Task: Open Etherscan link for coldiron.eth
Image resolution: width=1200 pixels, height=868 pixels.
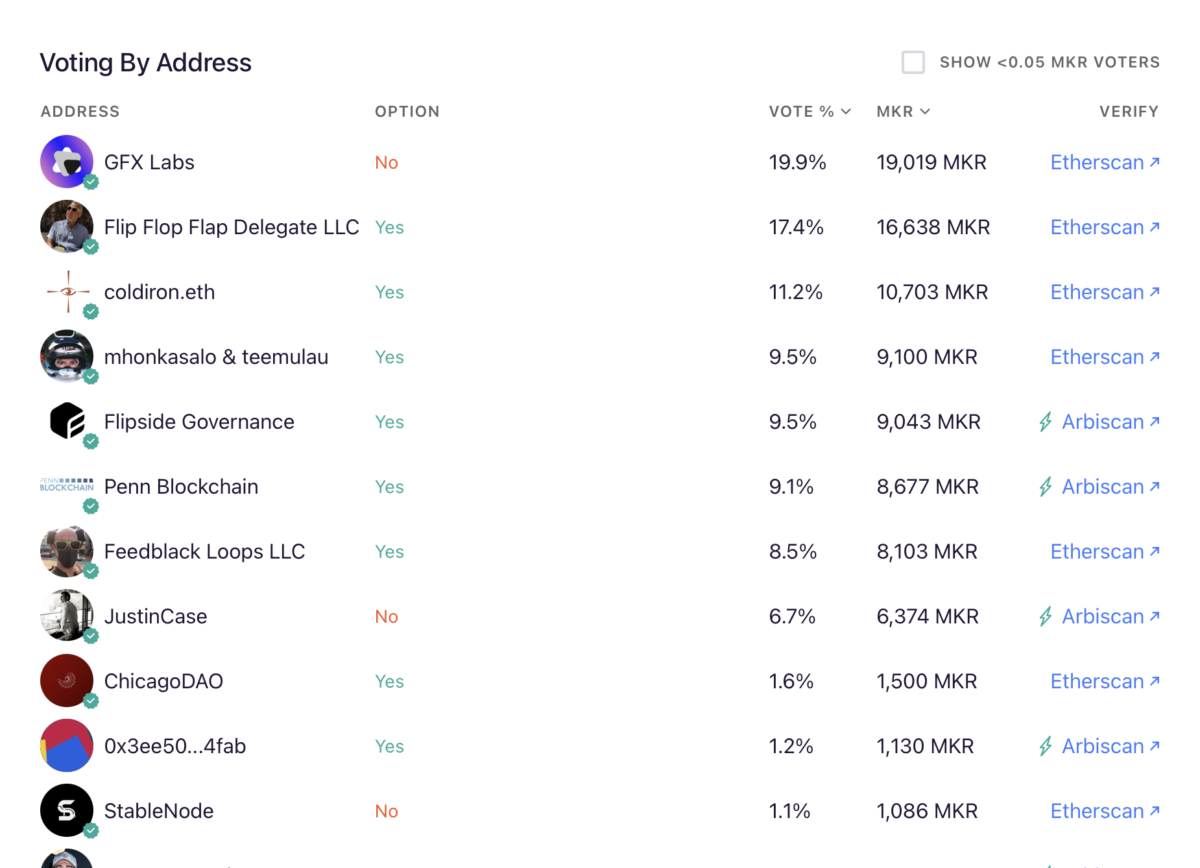Action: pyautogui.click(x=1105, y=292)
